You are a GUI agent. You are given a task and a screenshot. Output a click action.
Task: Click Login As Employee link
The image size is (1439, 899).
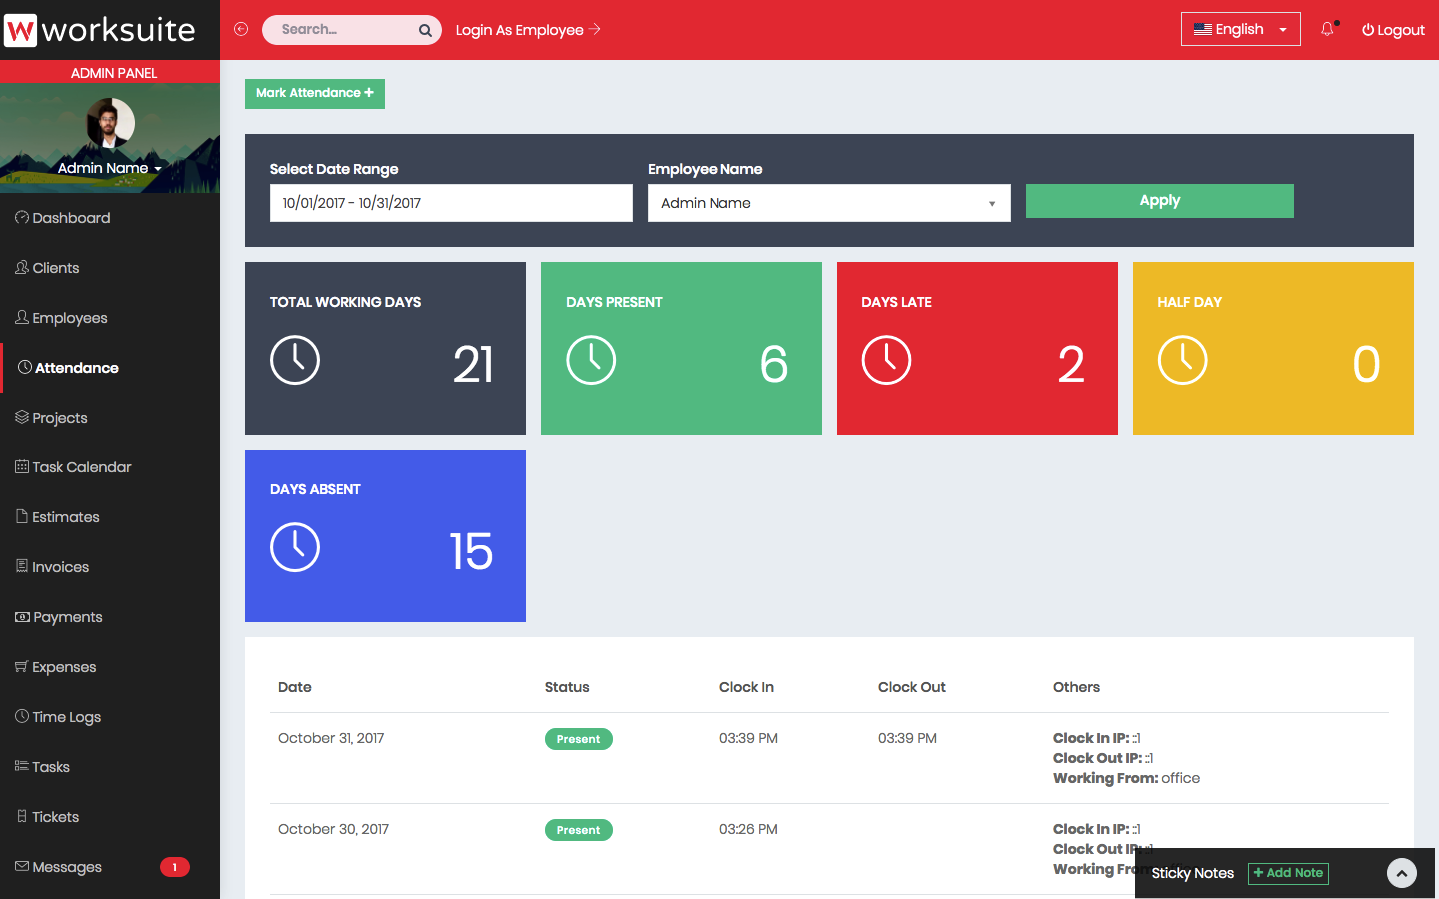coord(527,30)
